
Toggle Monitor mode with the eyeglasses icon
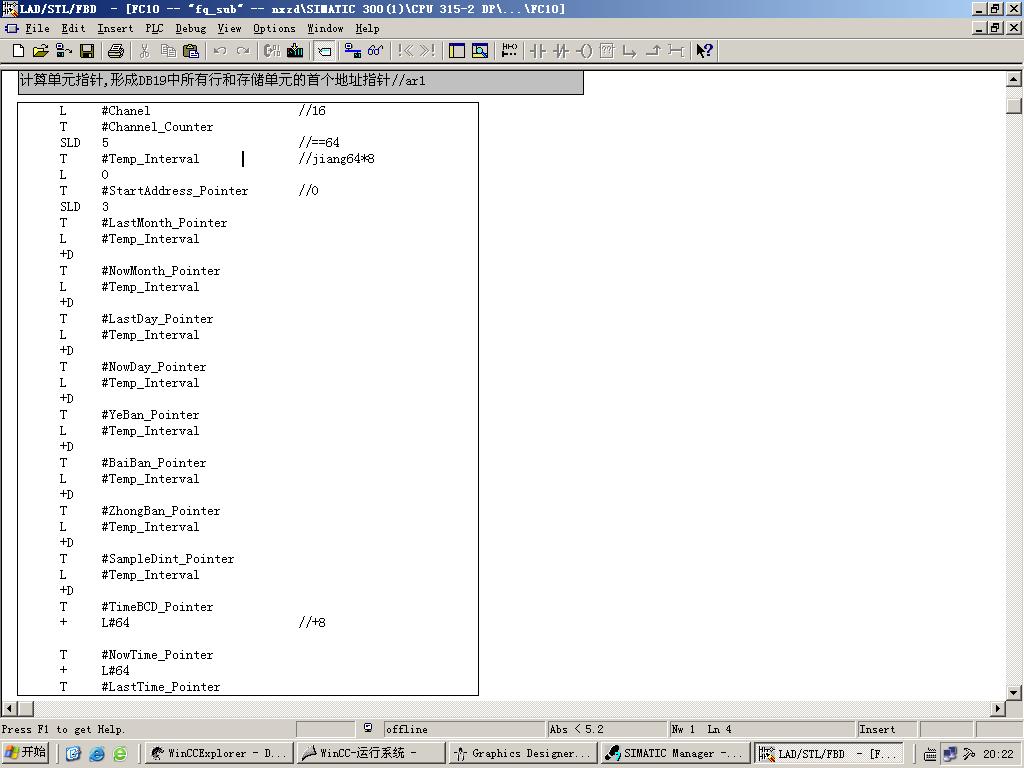[375, 51]
